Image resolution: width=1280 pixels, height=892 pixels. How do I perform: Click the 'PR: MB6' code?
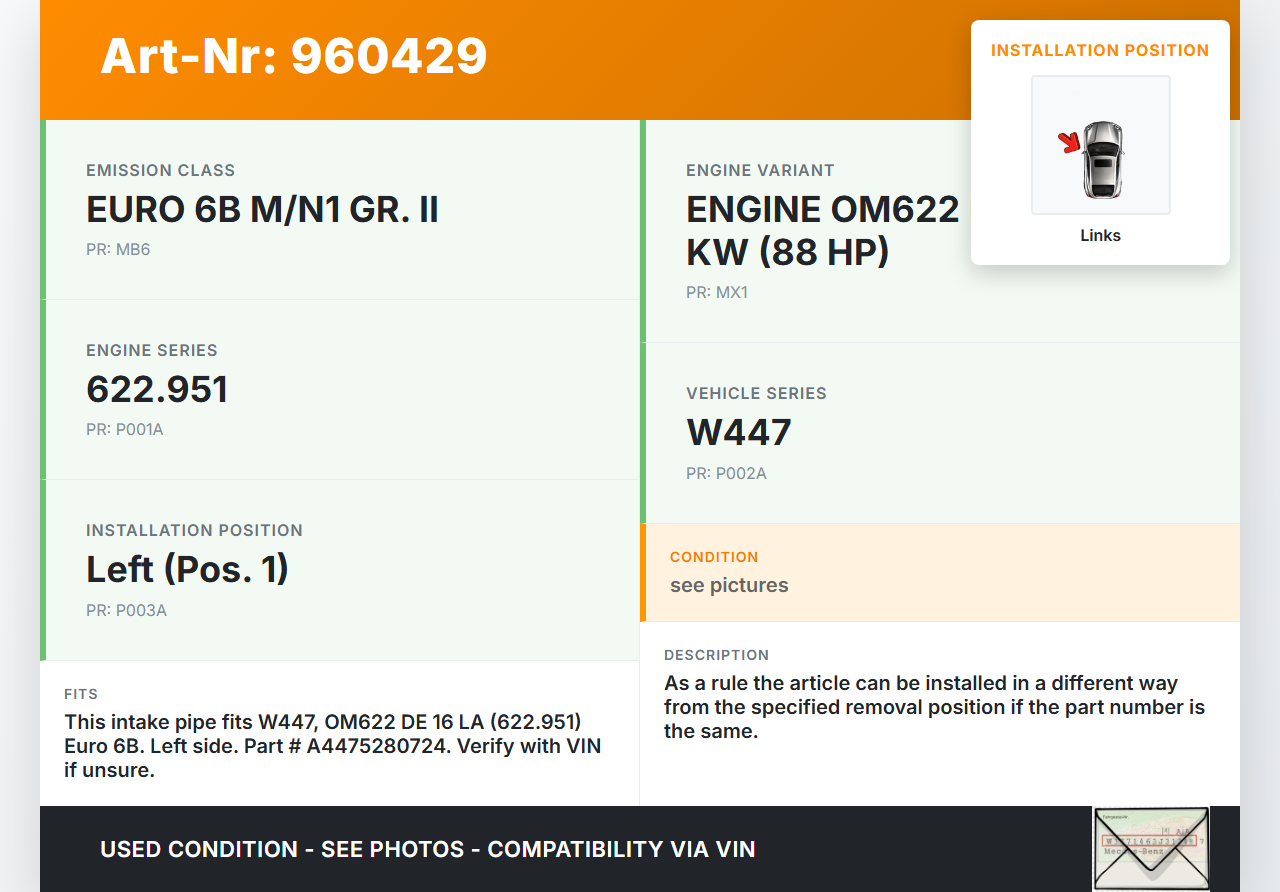[x=118, y=250]
